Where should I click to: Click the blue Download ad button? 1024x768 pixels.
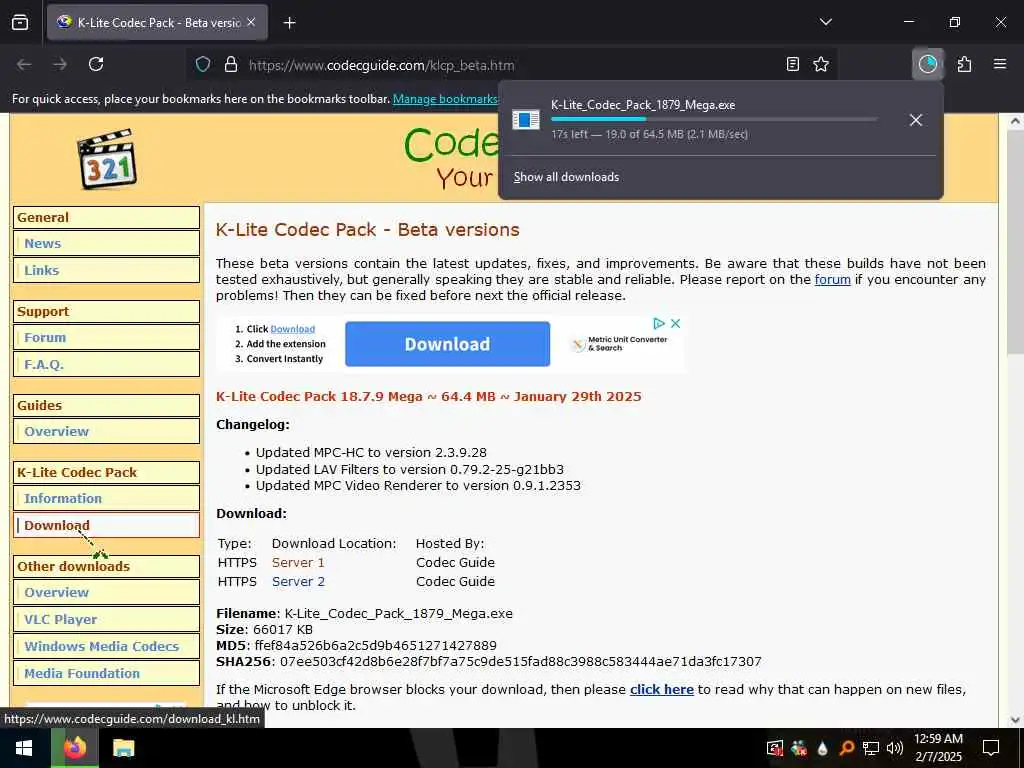click(x=447, y=344)
